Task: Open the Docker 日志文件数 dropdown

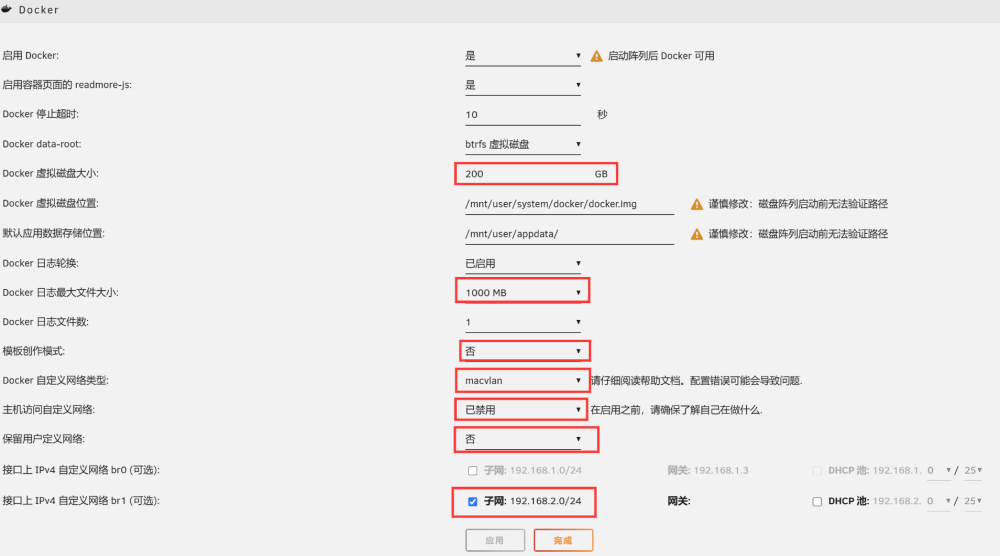Action: [x=522, y=322]
